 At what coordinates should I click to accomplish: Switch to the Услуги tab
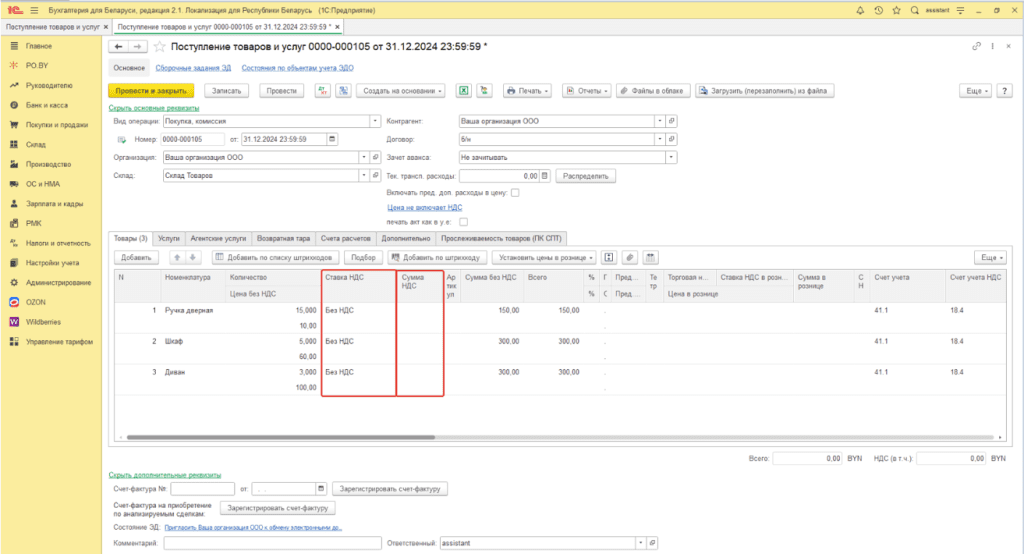pos(169,239)
